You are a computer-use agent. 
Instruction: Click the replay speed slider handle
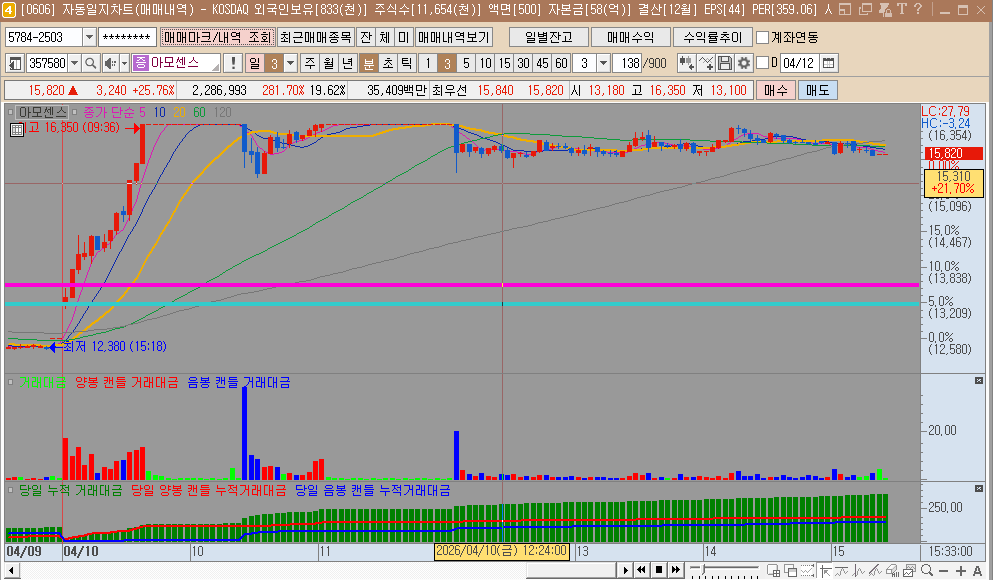tap(702, 569)
